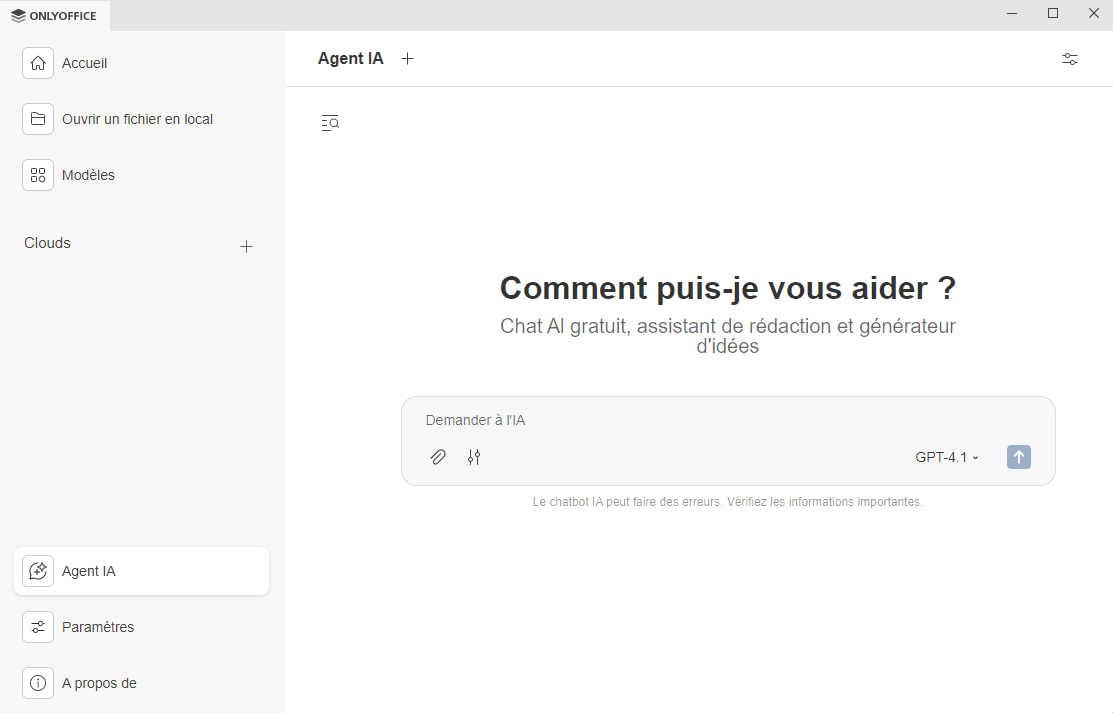Attach a file with the paperclip icon
1113x713 pixels.
[438, 457]
